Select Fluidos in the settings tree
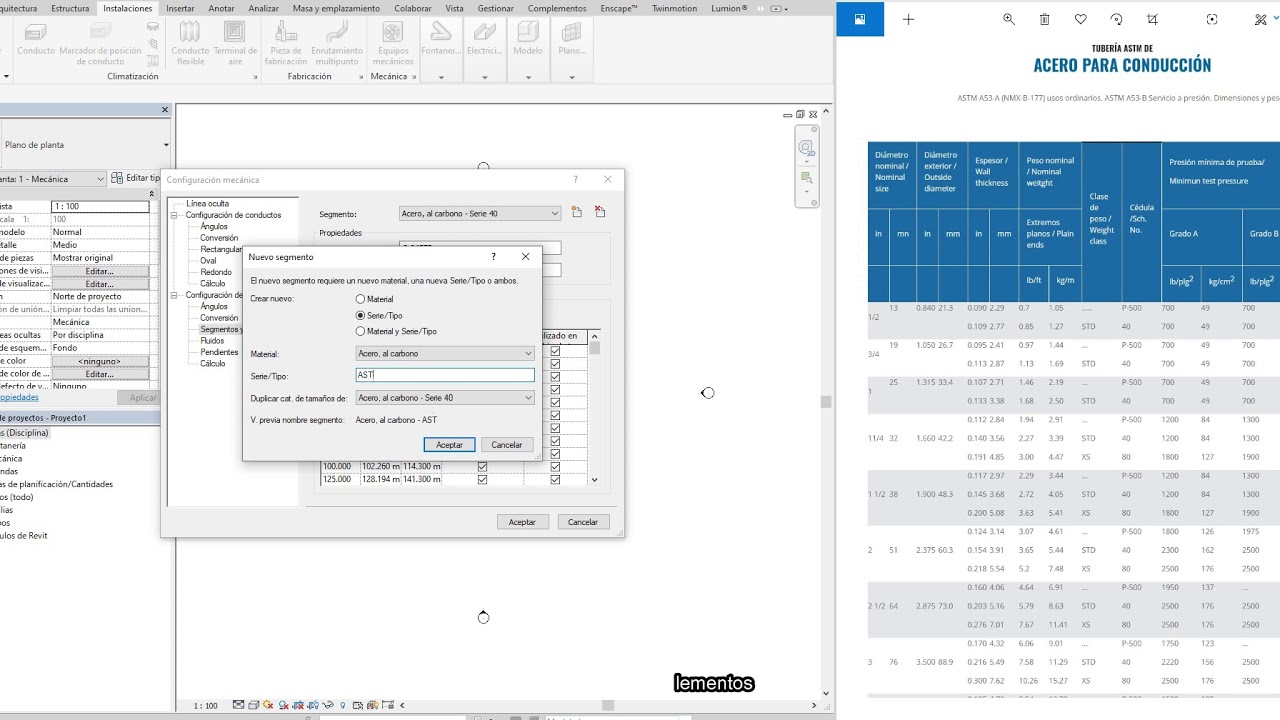 pos(212,341)
